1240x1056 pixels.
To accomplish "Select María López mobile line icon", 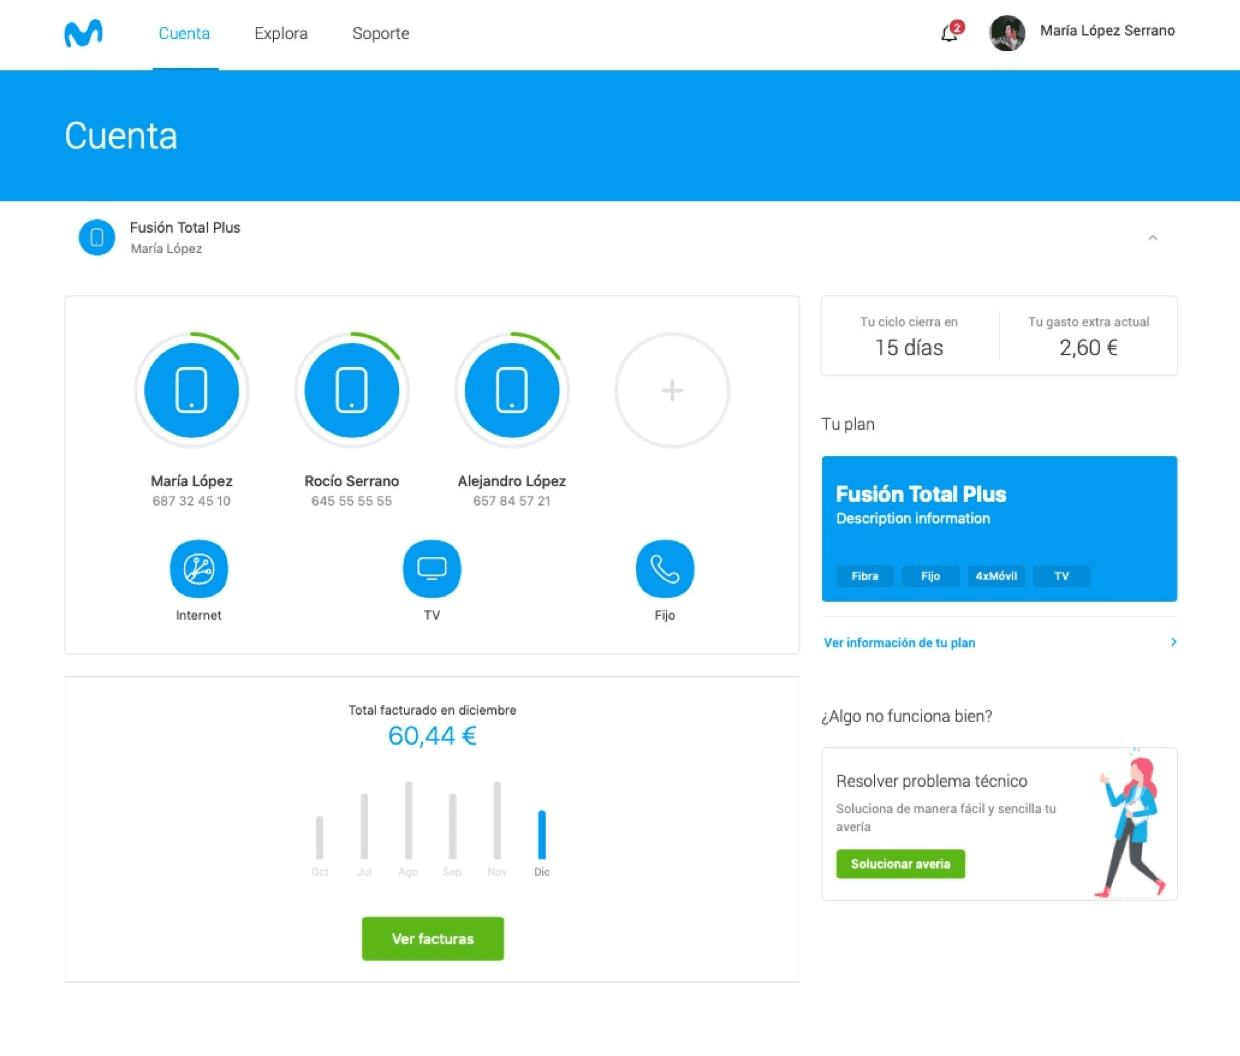I will point(192,390).
